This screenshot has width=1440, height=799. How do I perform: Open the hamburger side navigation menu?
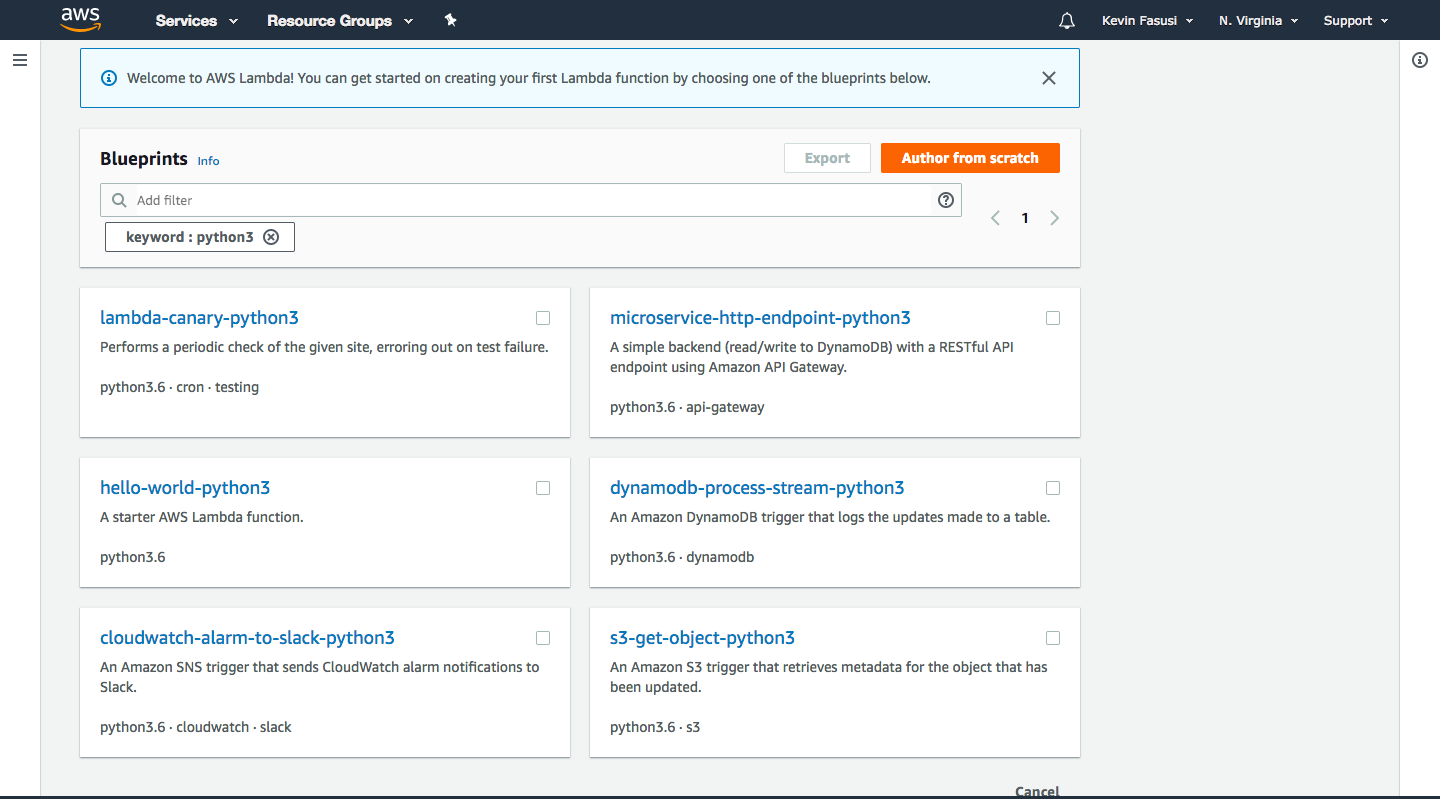(20, 60)
